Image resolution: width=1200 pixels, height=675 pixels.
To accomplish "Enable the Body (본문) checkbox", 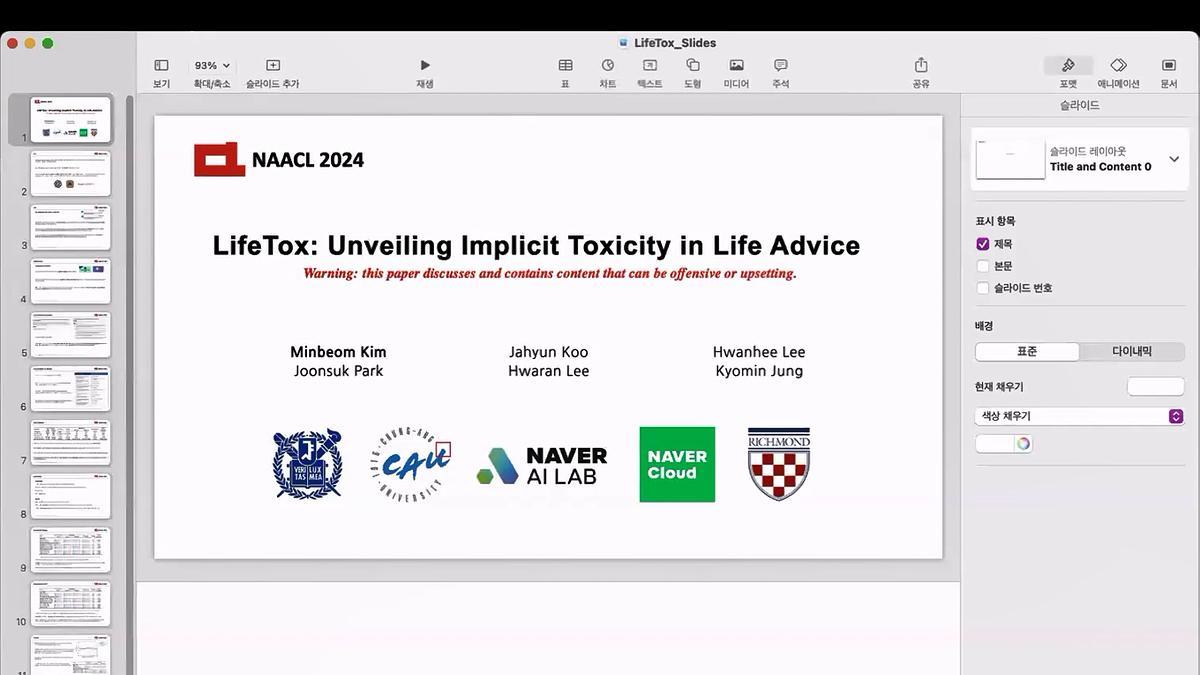I will point(982,266).
